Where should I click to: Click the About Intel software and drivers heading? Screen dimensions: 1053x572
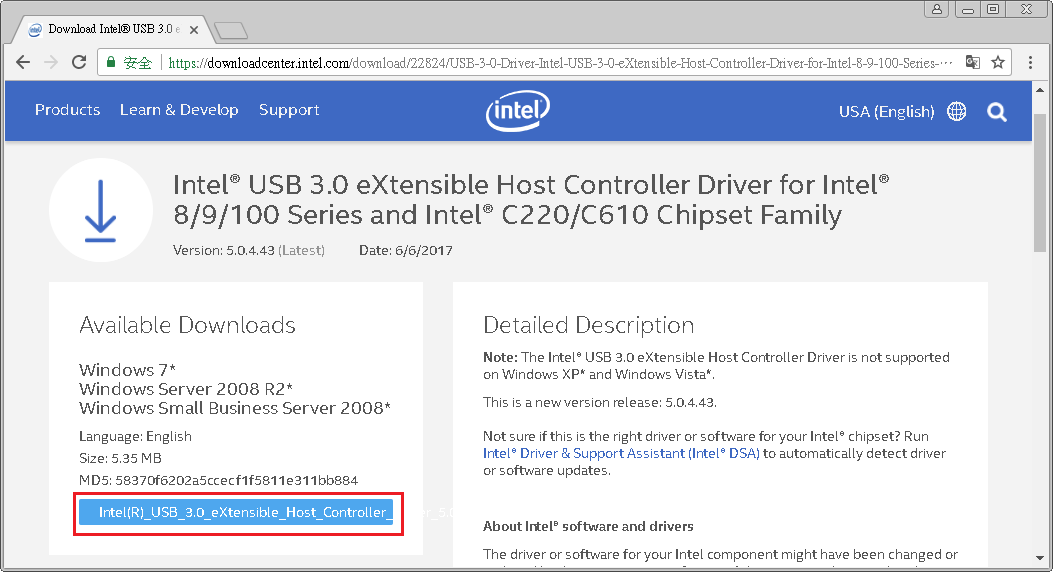click(x=588, y=526)
